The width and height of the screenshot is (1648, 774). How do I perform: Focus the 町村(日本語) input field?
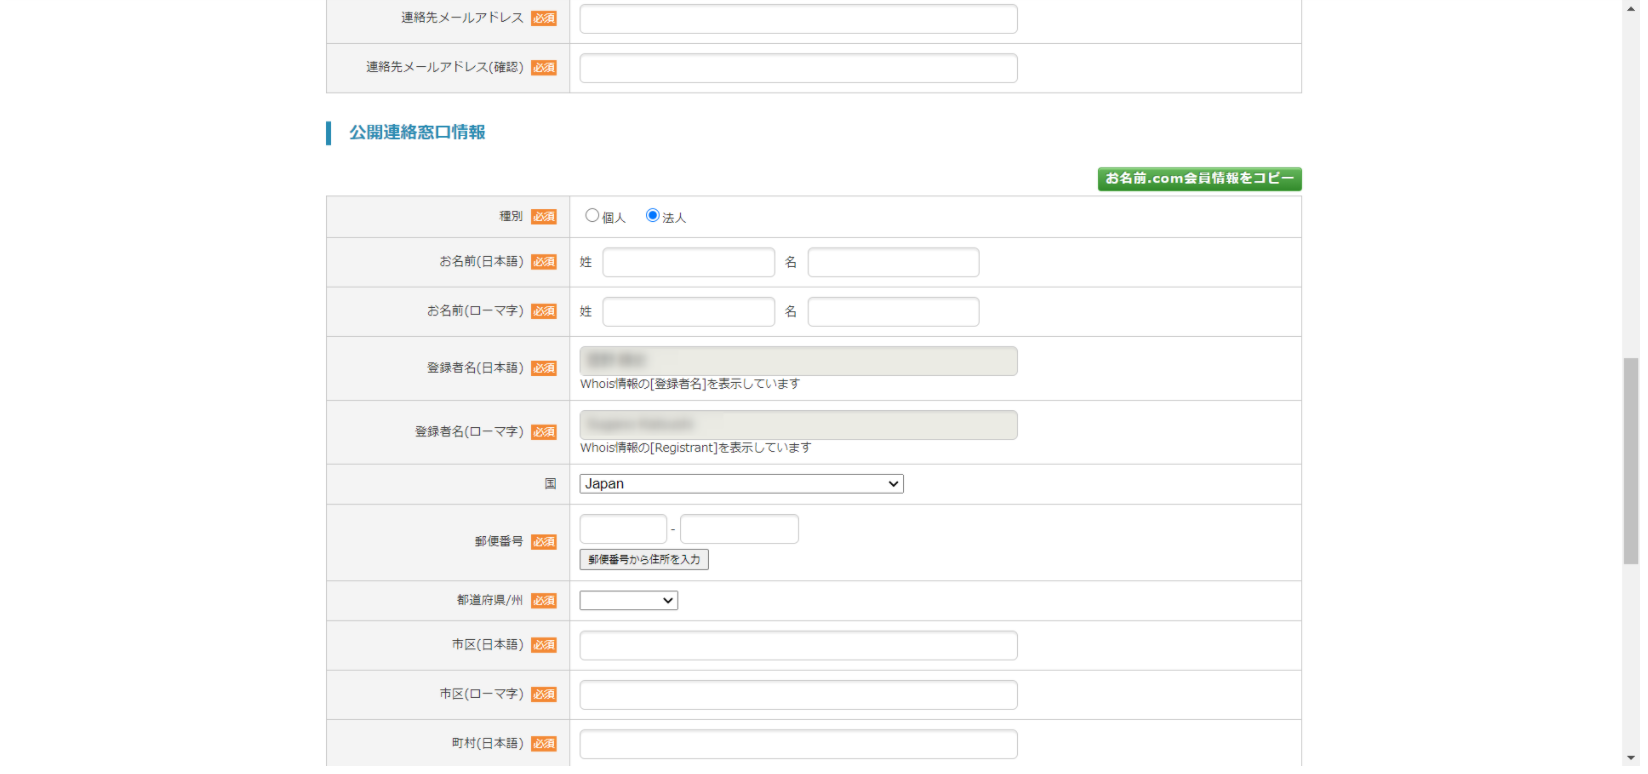(x=798, y=744)
